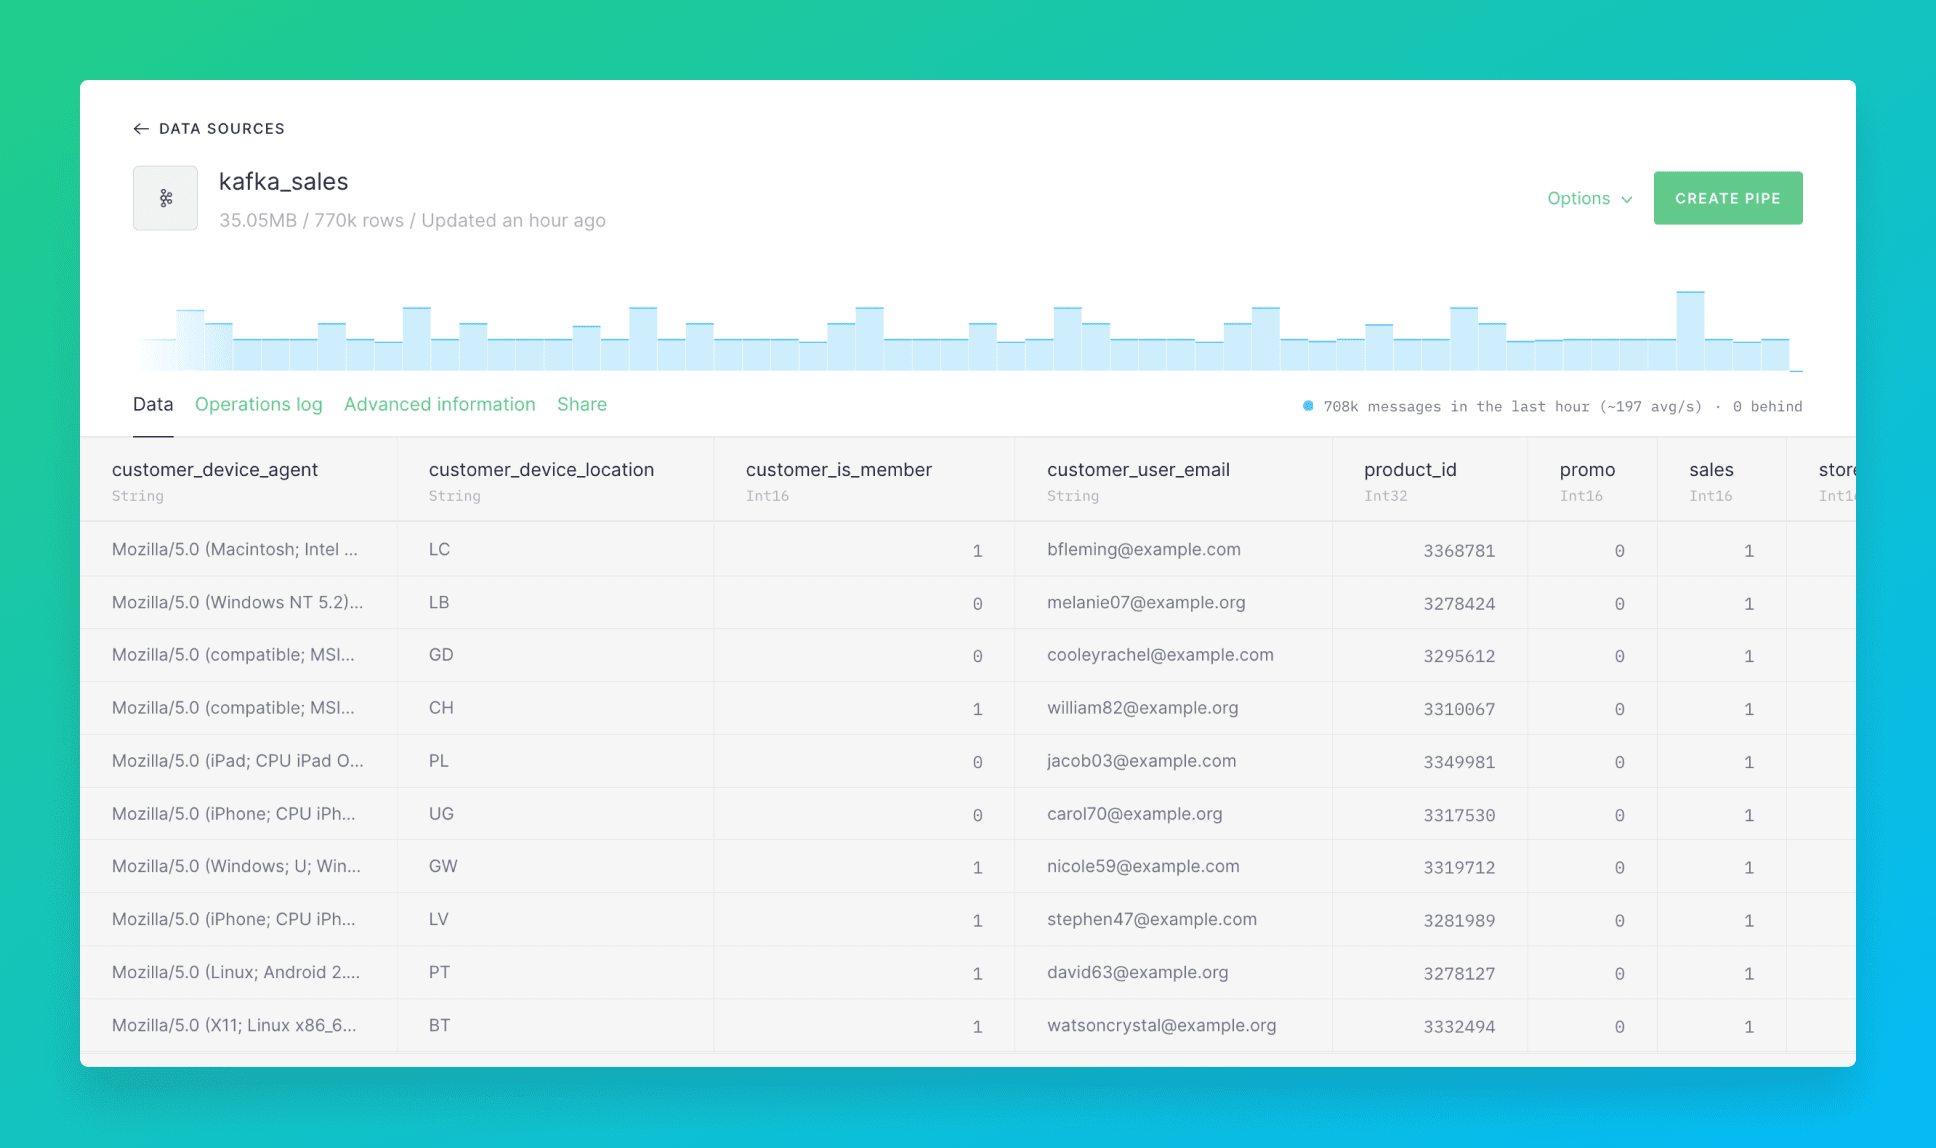The width and height of the screenshot is (1936, 1148).
Task: Select the Data tab
Action: [x=153, y=404]
